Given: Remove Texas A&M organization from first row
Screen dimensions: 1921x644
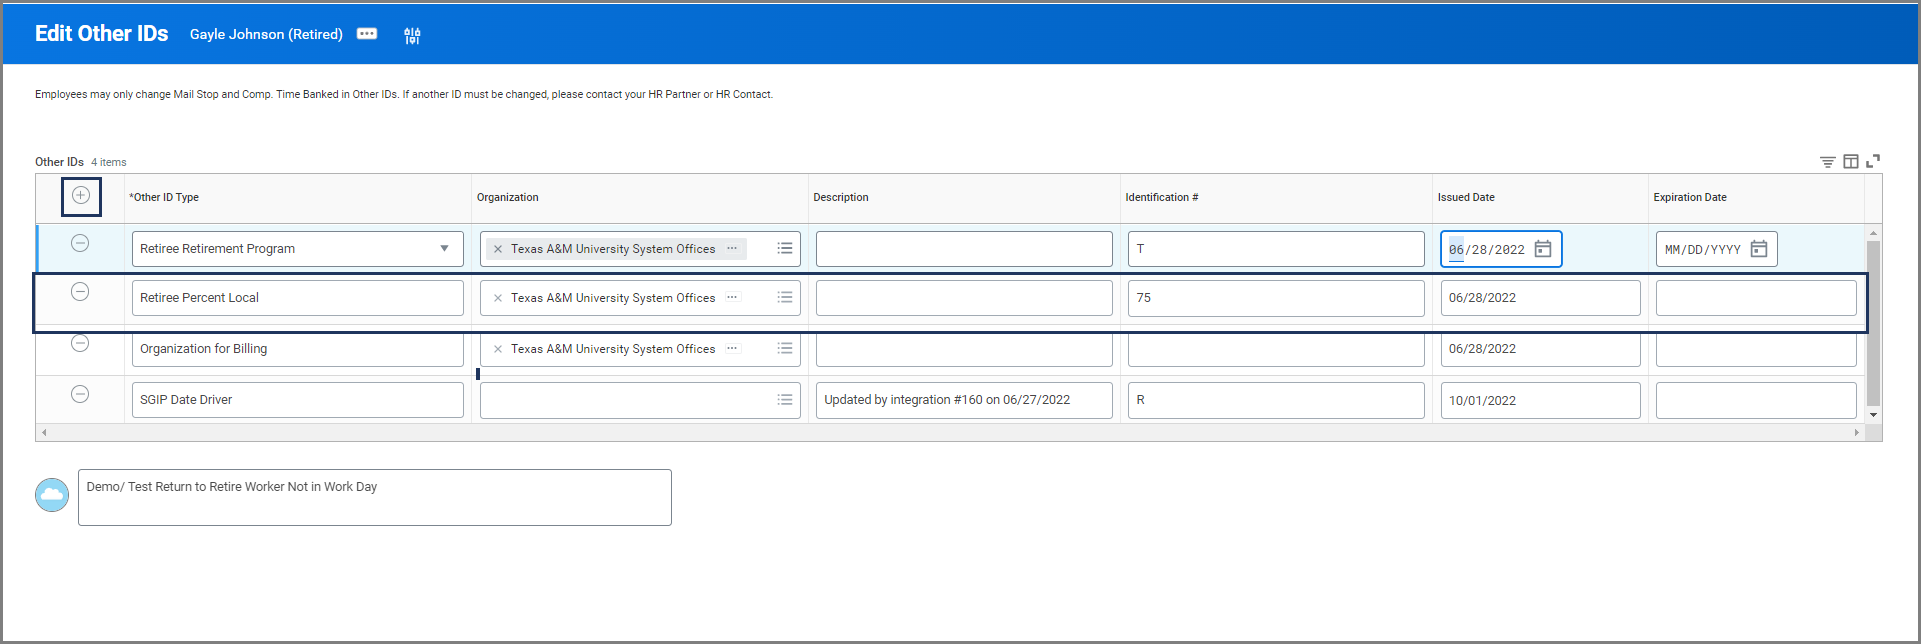Looking at the screenshot, I should point(498,249).
